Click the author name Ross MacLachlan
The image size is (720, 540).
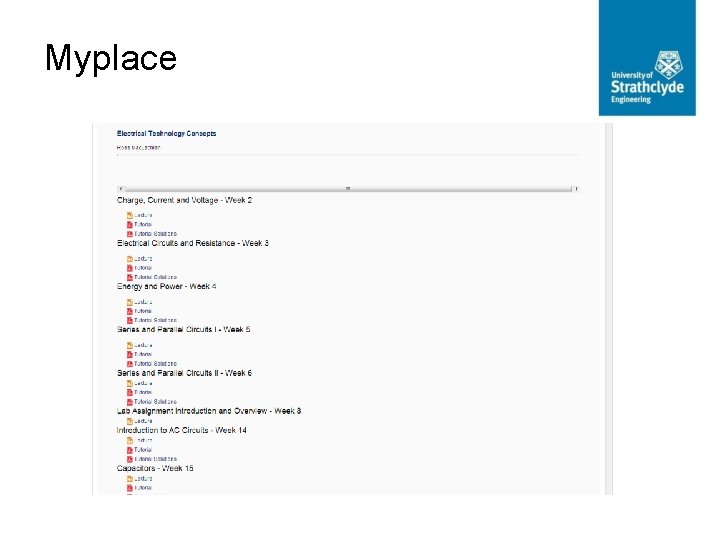[x=138, y=148]
